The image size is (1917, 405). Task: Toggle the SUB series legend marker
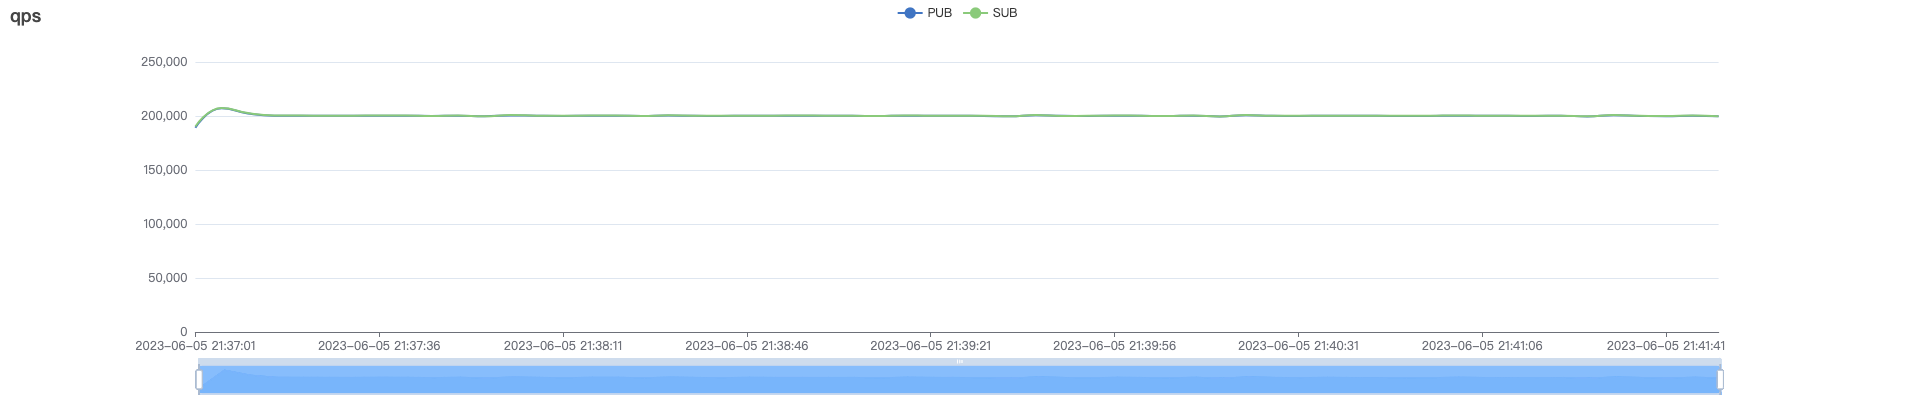974,13
